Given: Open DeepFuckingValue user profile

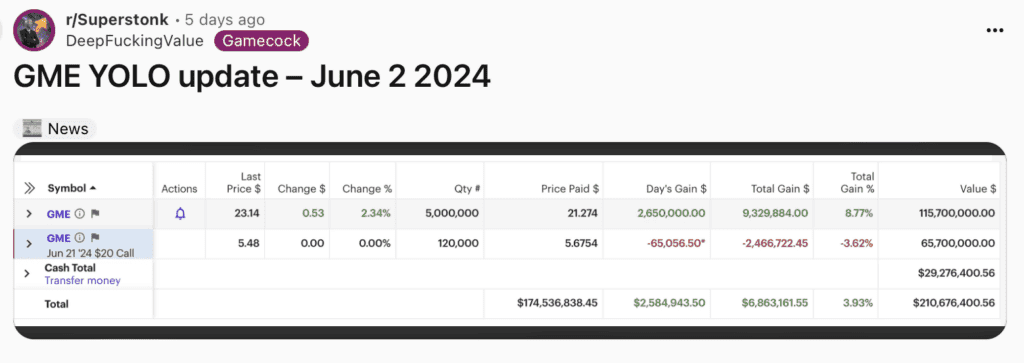Looking at the screenshot, I should point(135,41).
